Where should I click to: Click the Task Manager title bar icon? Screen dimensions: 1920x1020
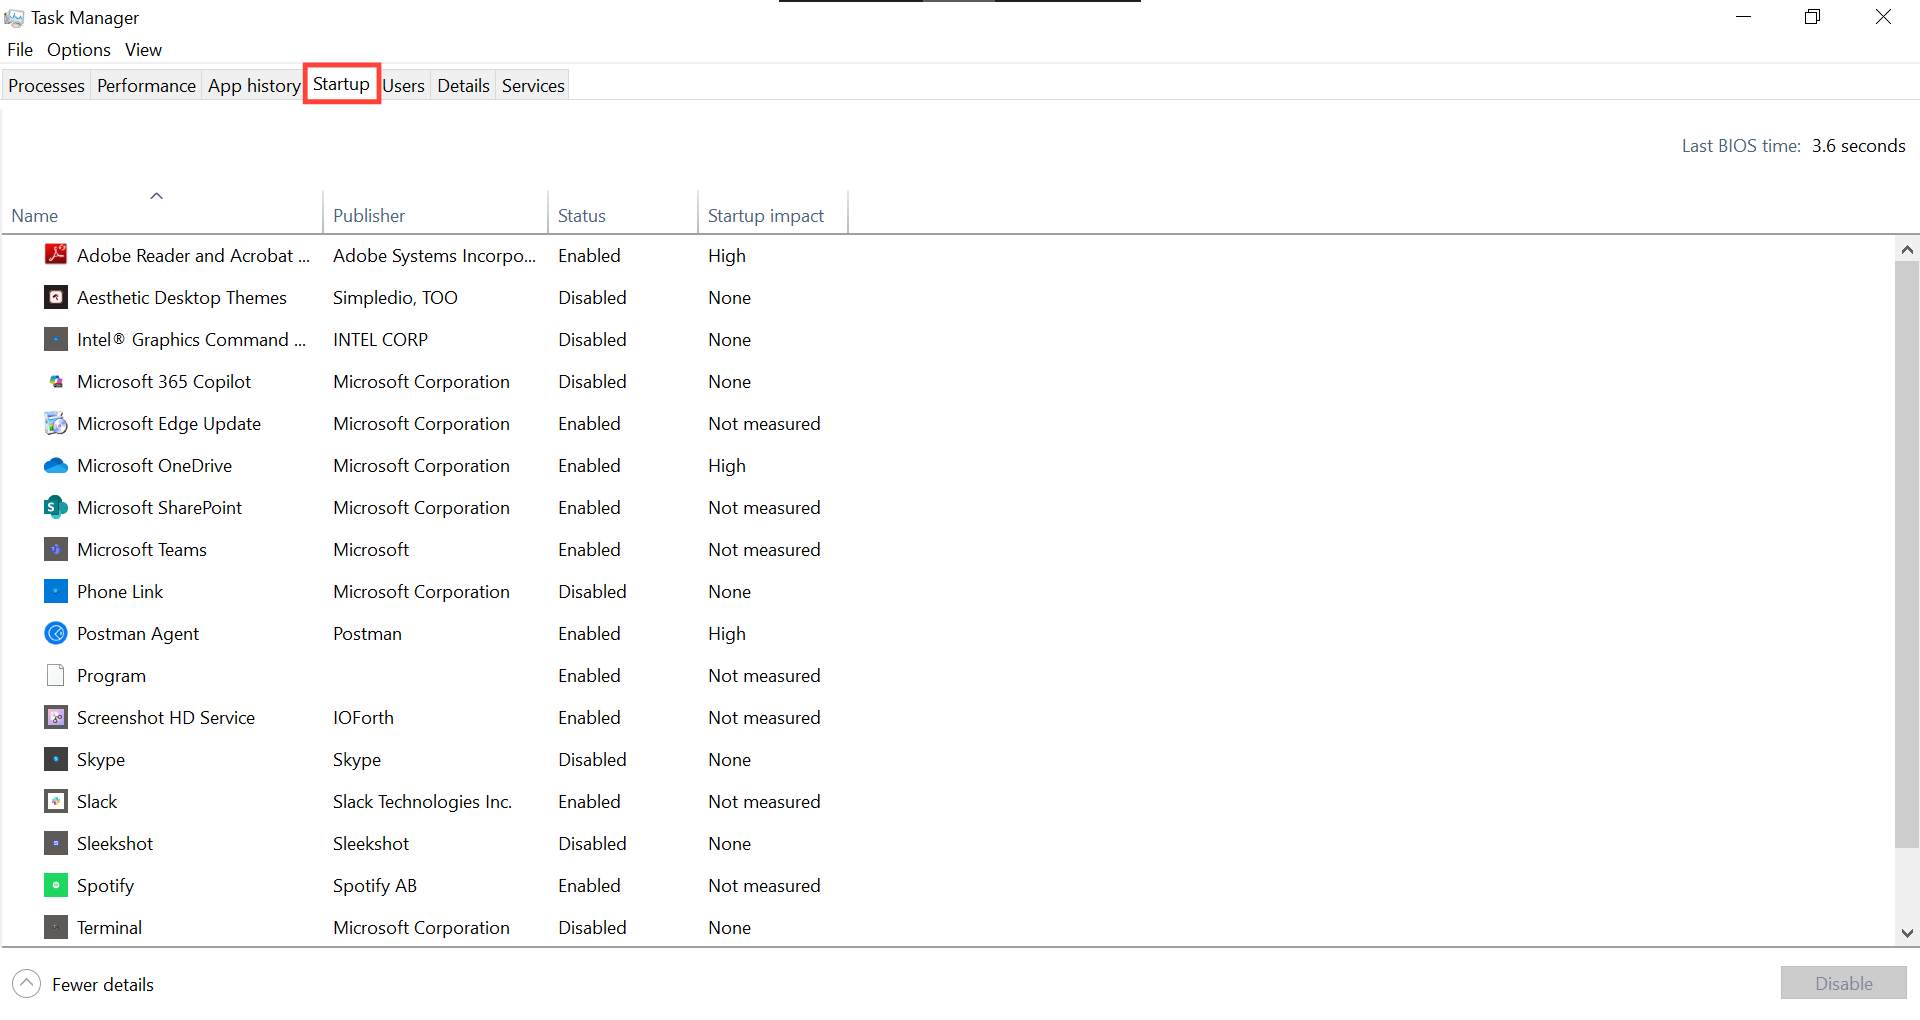14,18
